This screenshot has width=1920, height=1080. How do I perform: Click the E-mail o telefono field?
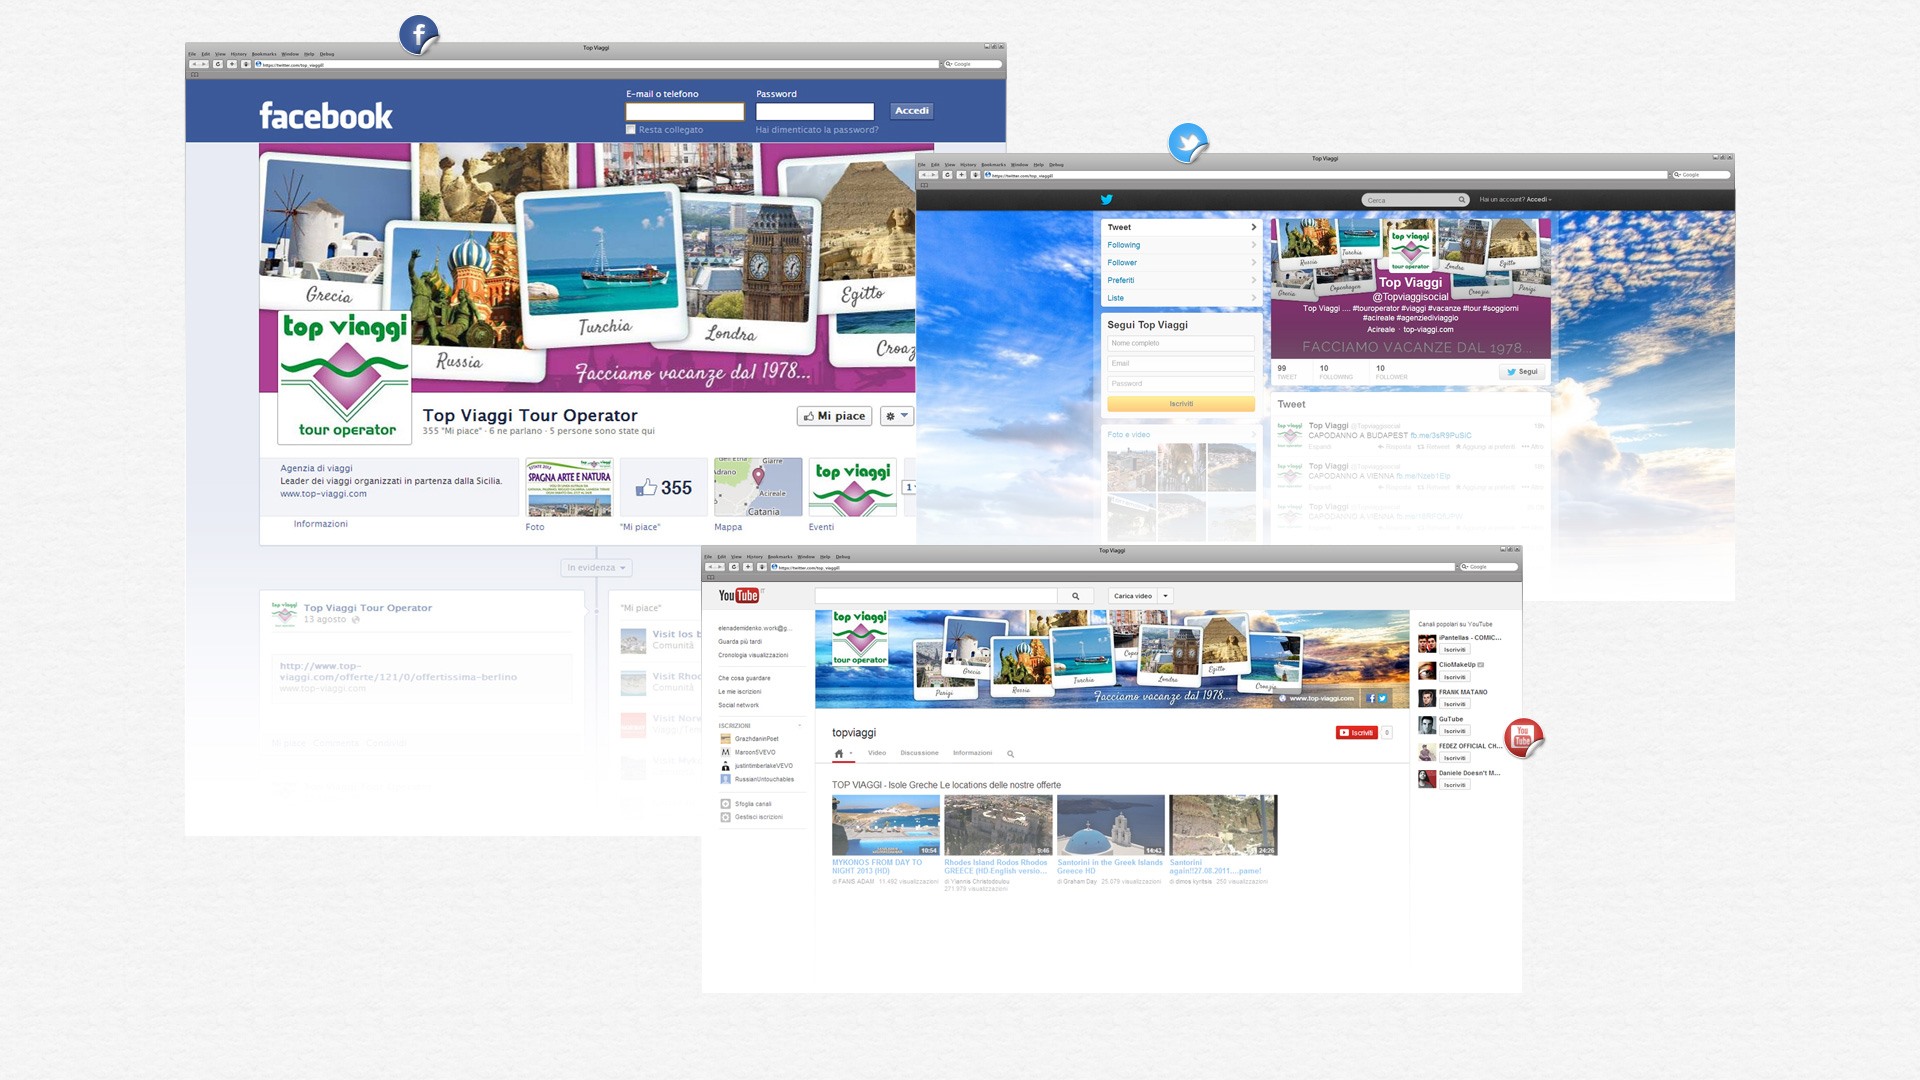685,111
